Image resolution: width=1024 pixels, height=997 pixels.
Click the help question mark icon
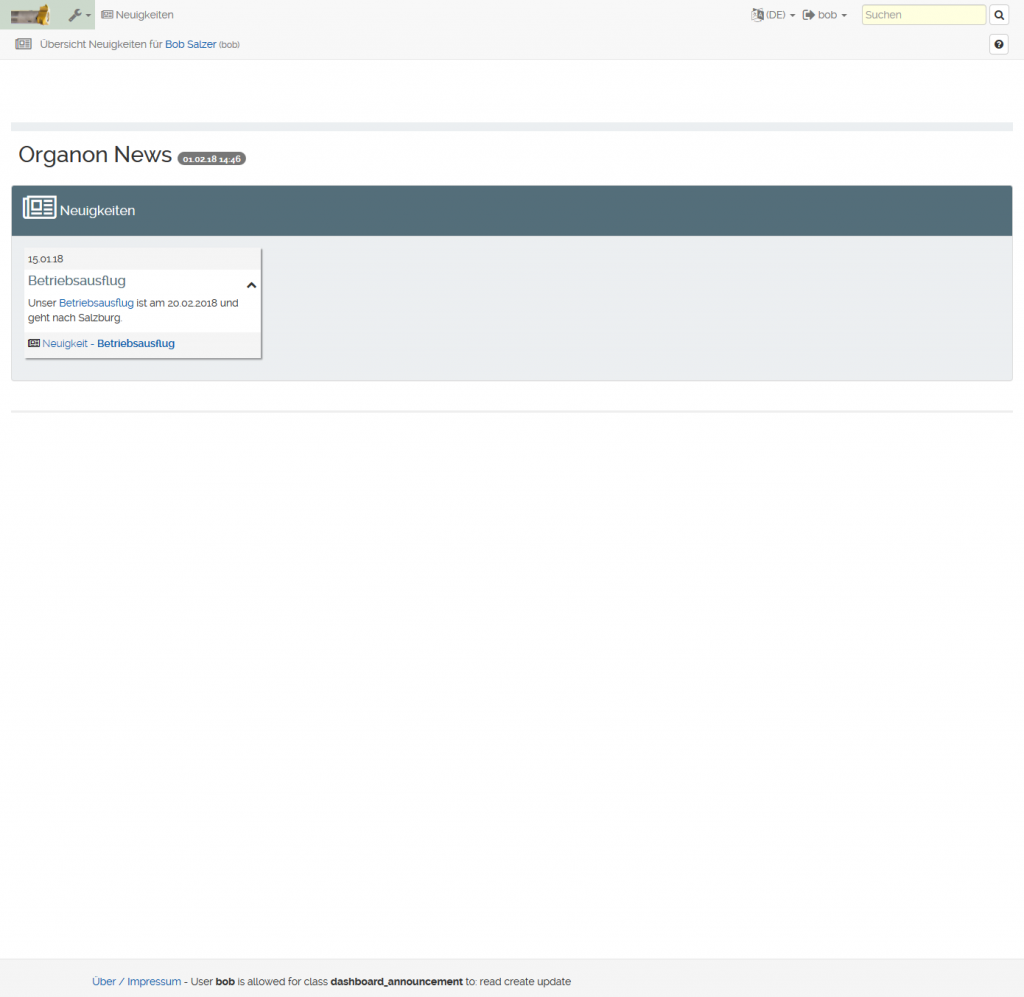[x=999, y=44]
